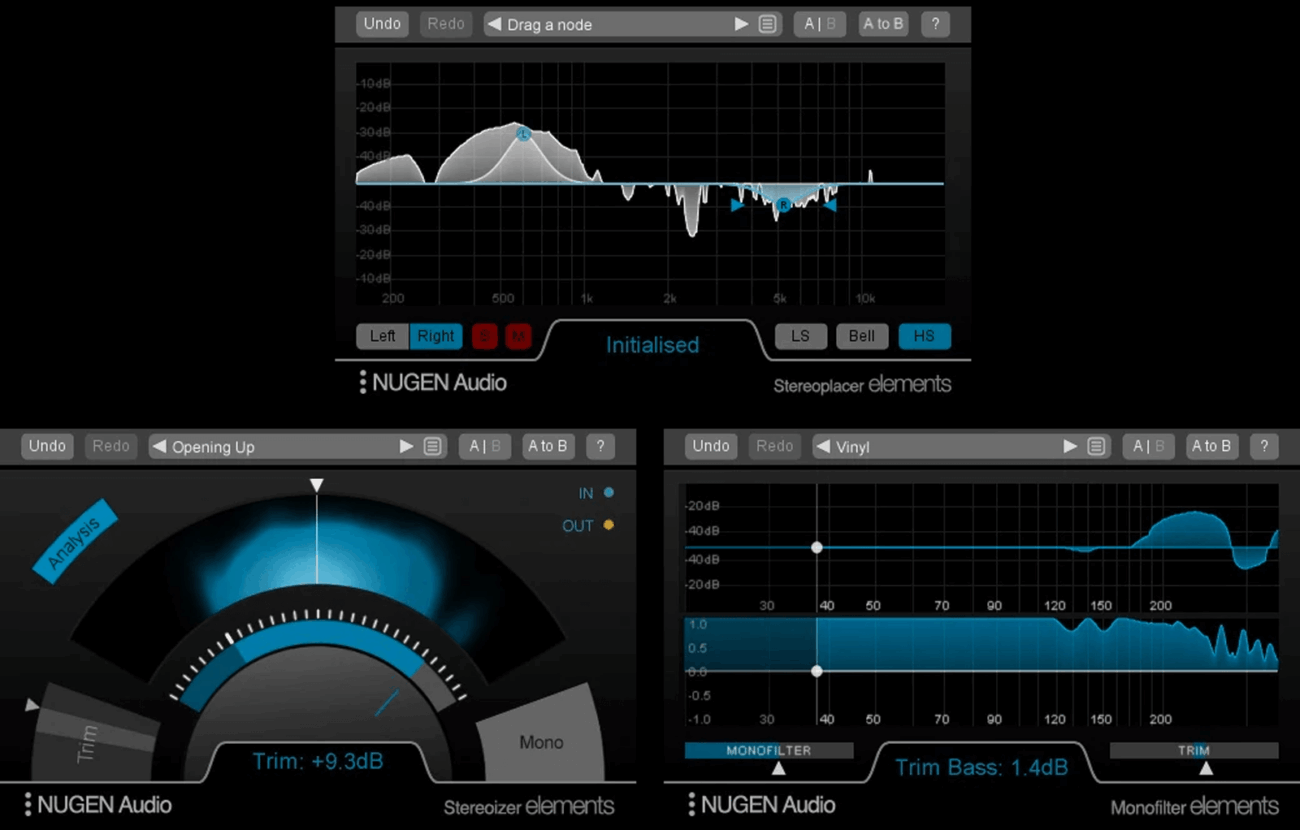Open the help '?' button in Monofilter

[x=1264, y=446]
